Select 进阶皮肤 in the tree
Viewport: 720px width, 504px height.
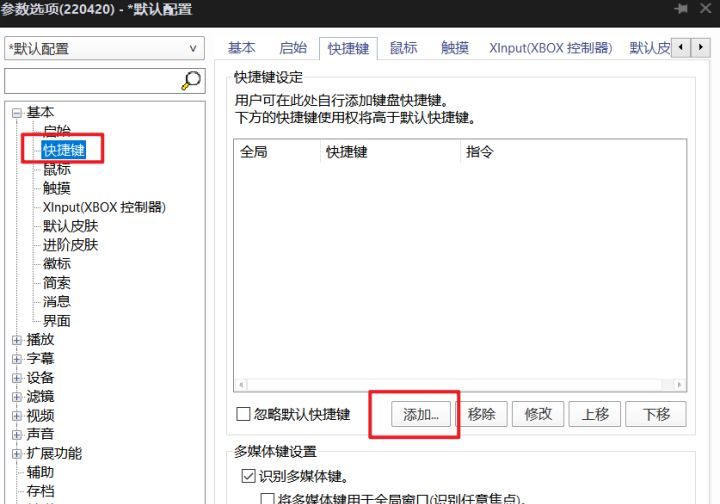pos(70,245)
